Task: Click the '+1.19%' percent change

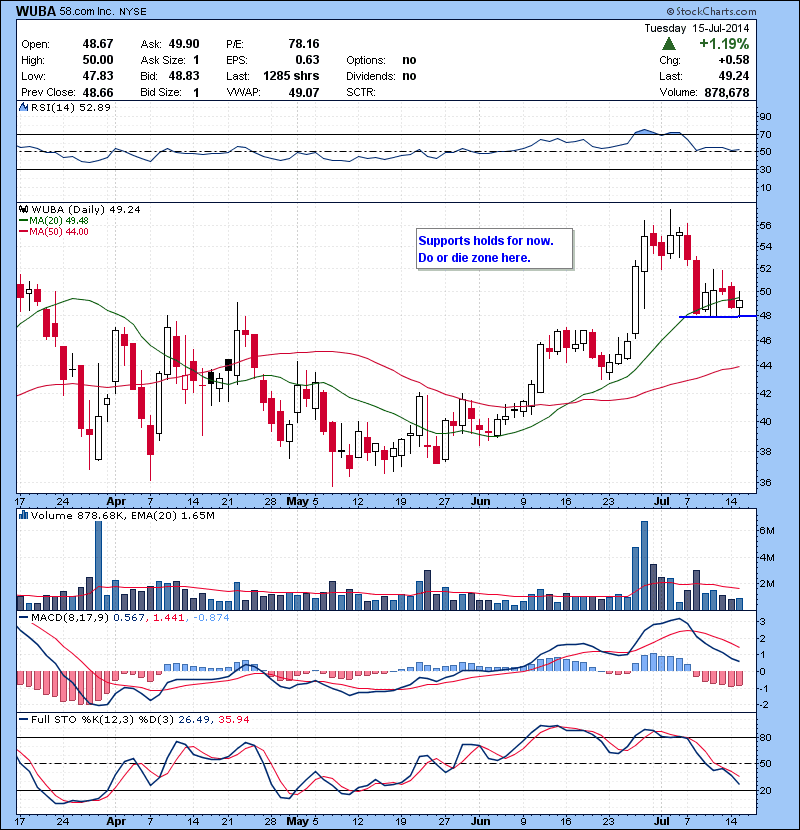Action: 724,43
